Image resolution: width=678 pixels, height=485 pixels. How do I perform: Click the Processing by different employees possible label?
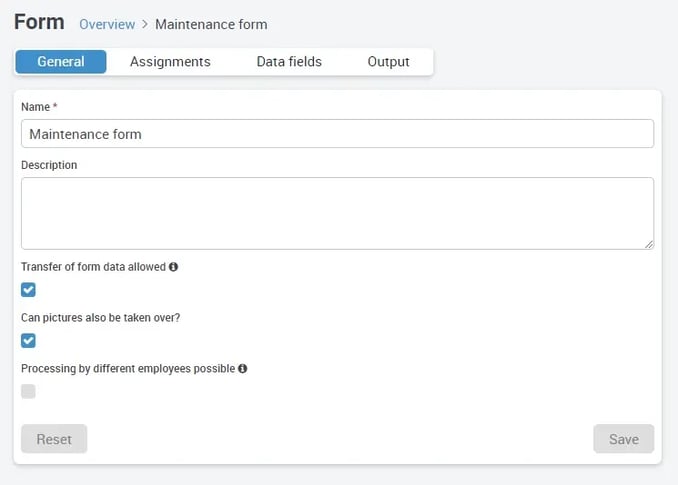(x=128, y=369)
